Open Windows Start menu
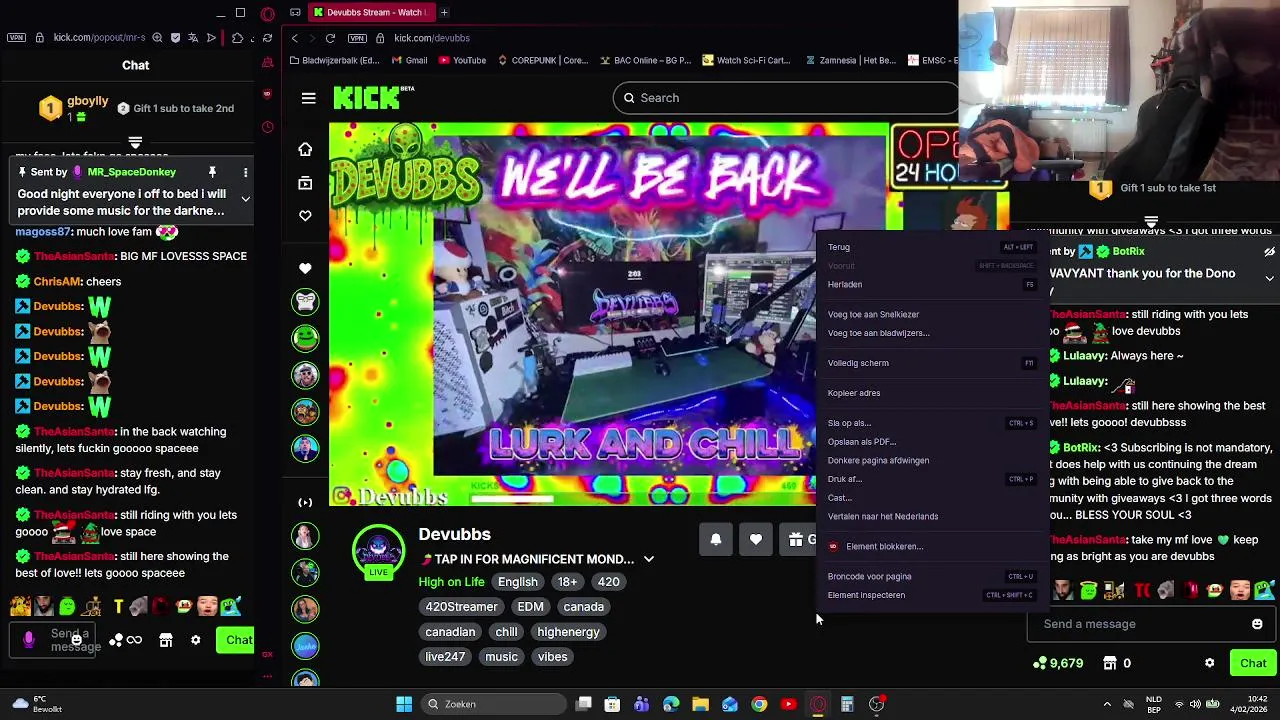1280x720 pixels. [x=404, y=704]
